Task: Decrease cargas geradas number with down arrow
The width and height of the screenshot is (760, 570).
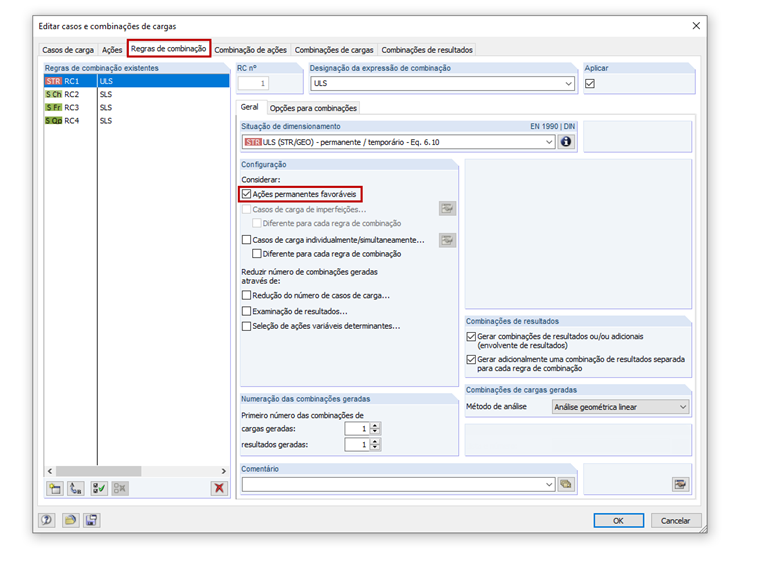Action: (375, 431)
